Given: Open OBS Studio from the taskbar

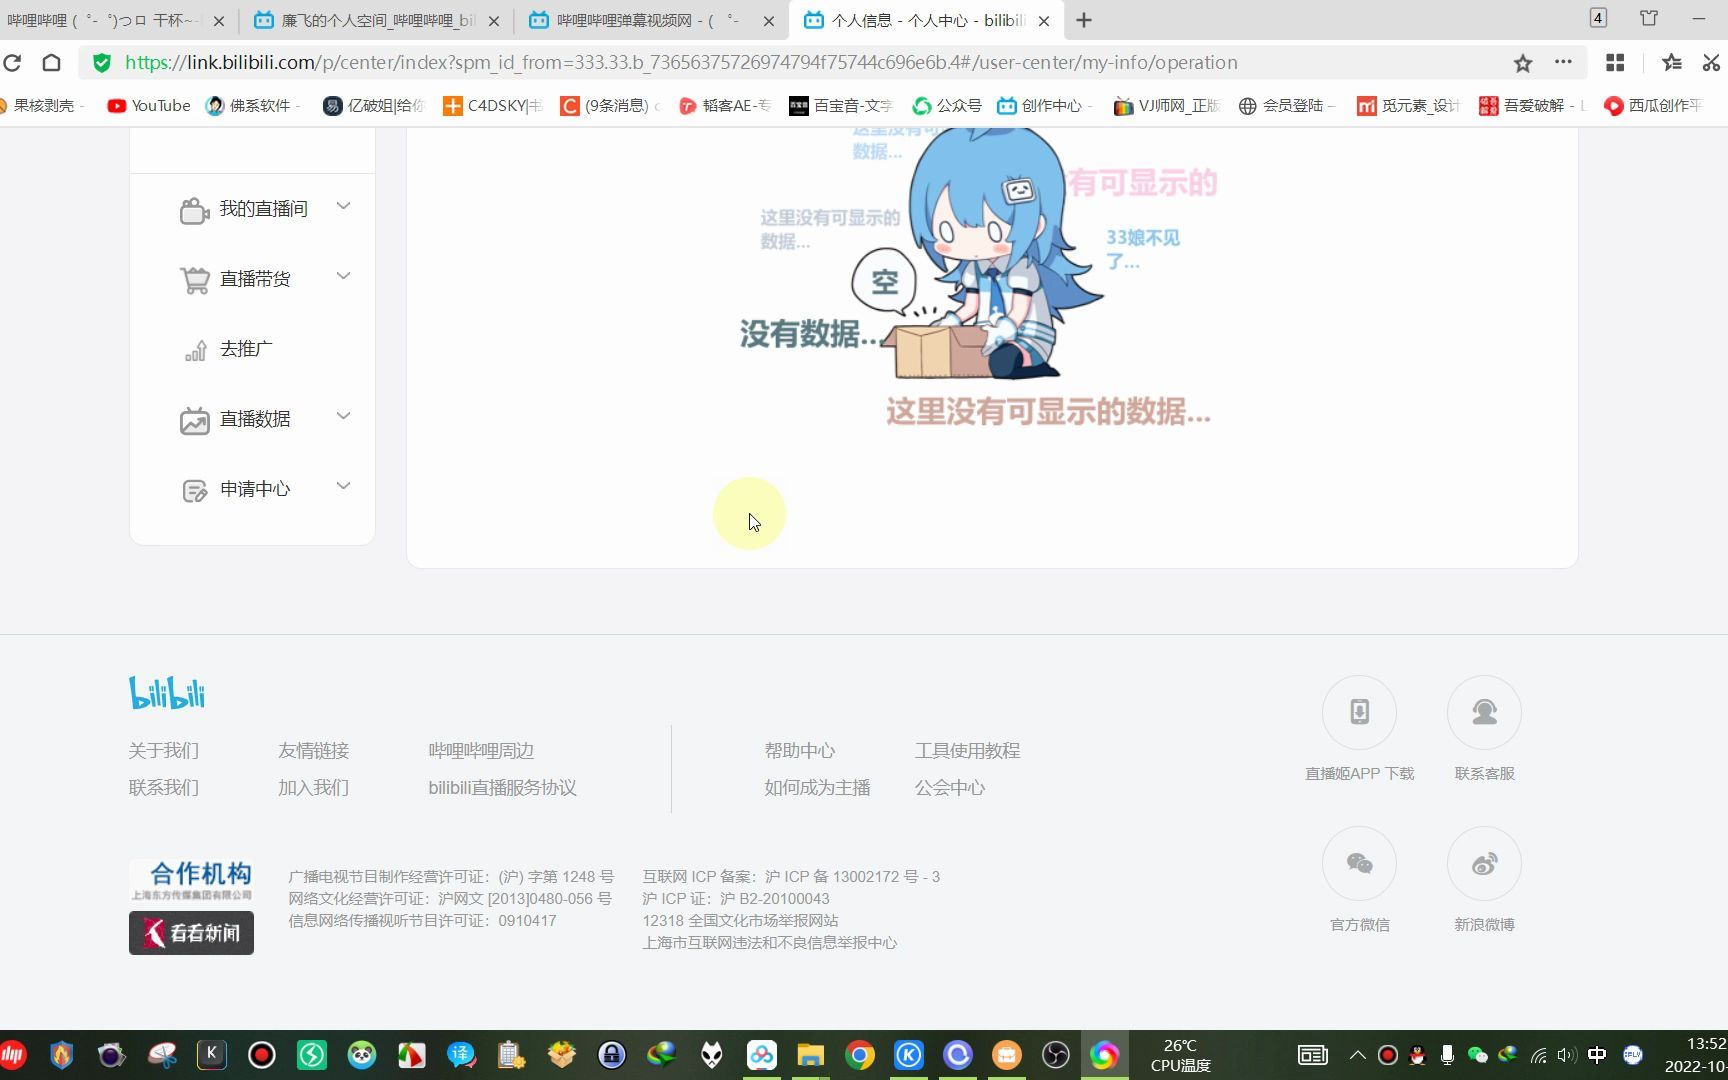Looking at the screenshot, I should click(1055, 1055).
